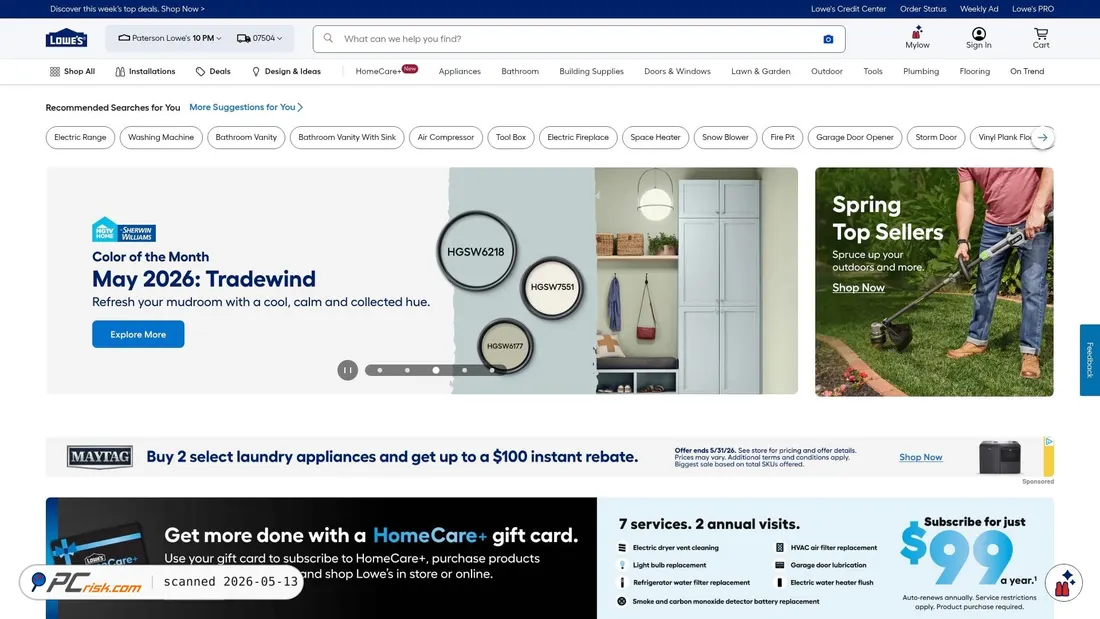Screen dimensions: 1100x619
Task: Select Washing Machine suggestion chip
Action: click(161, 138)
